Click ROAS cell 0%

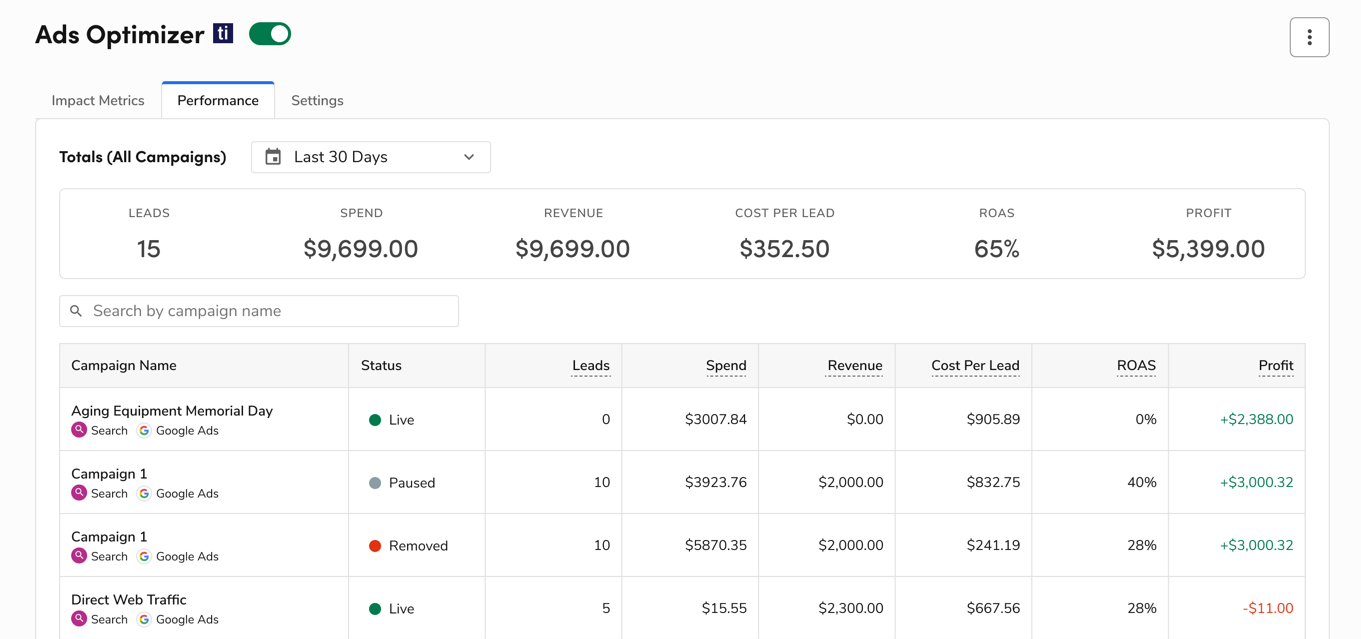(x=1146, y=420)
